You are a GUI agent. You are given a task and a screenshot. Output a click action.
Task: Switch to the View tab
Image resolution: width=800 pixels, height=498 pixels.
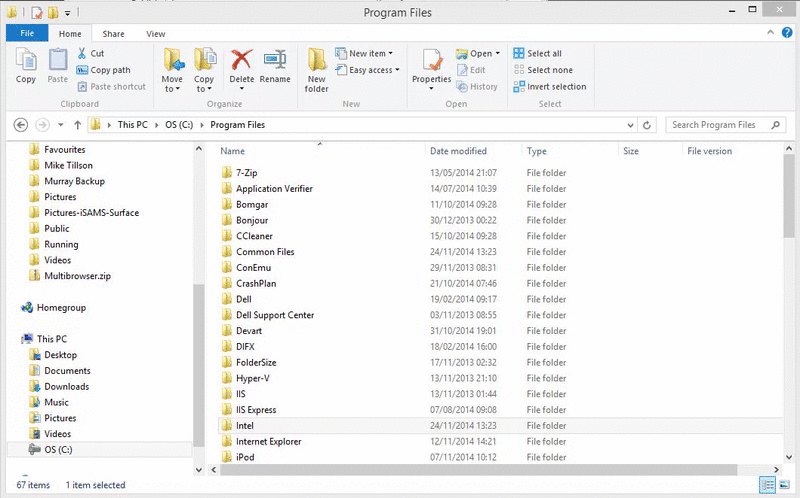(156, 34)
